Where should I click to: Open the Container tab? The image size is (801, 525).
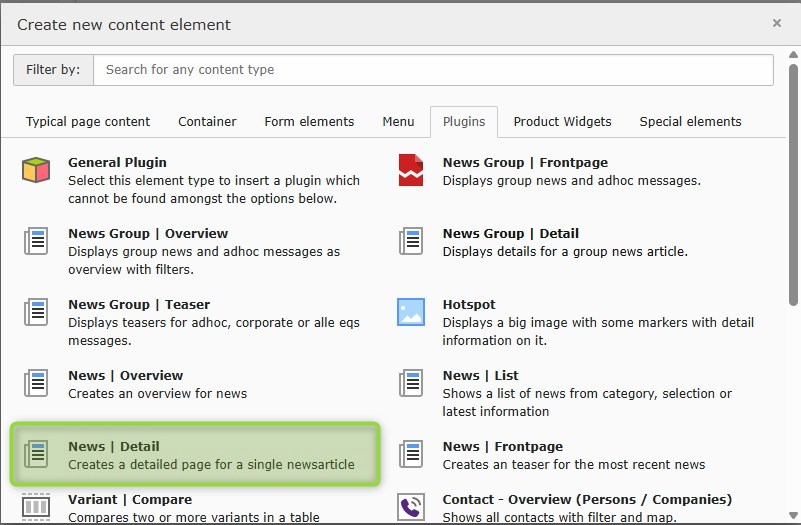coord(207,122)
